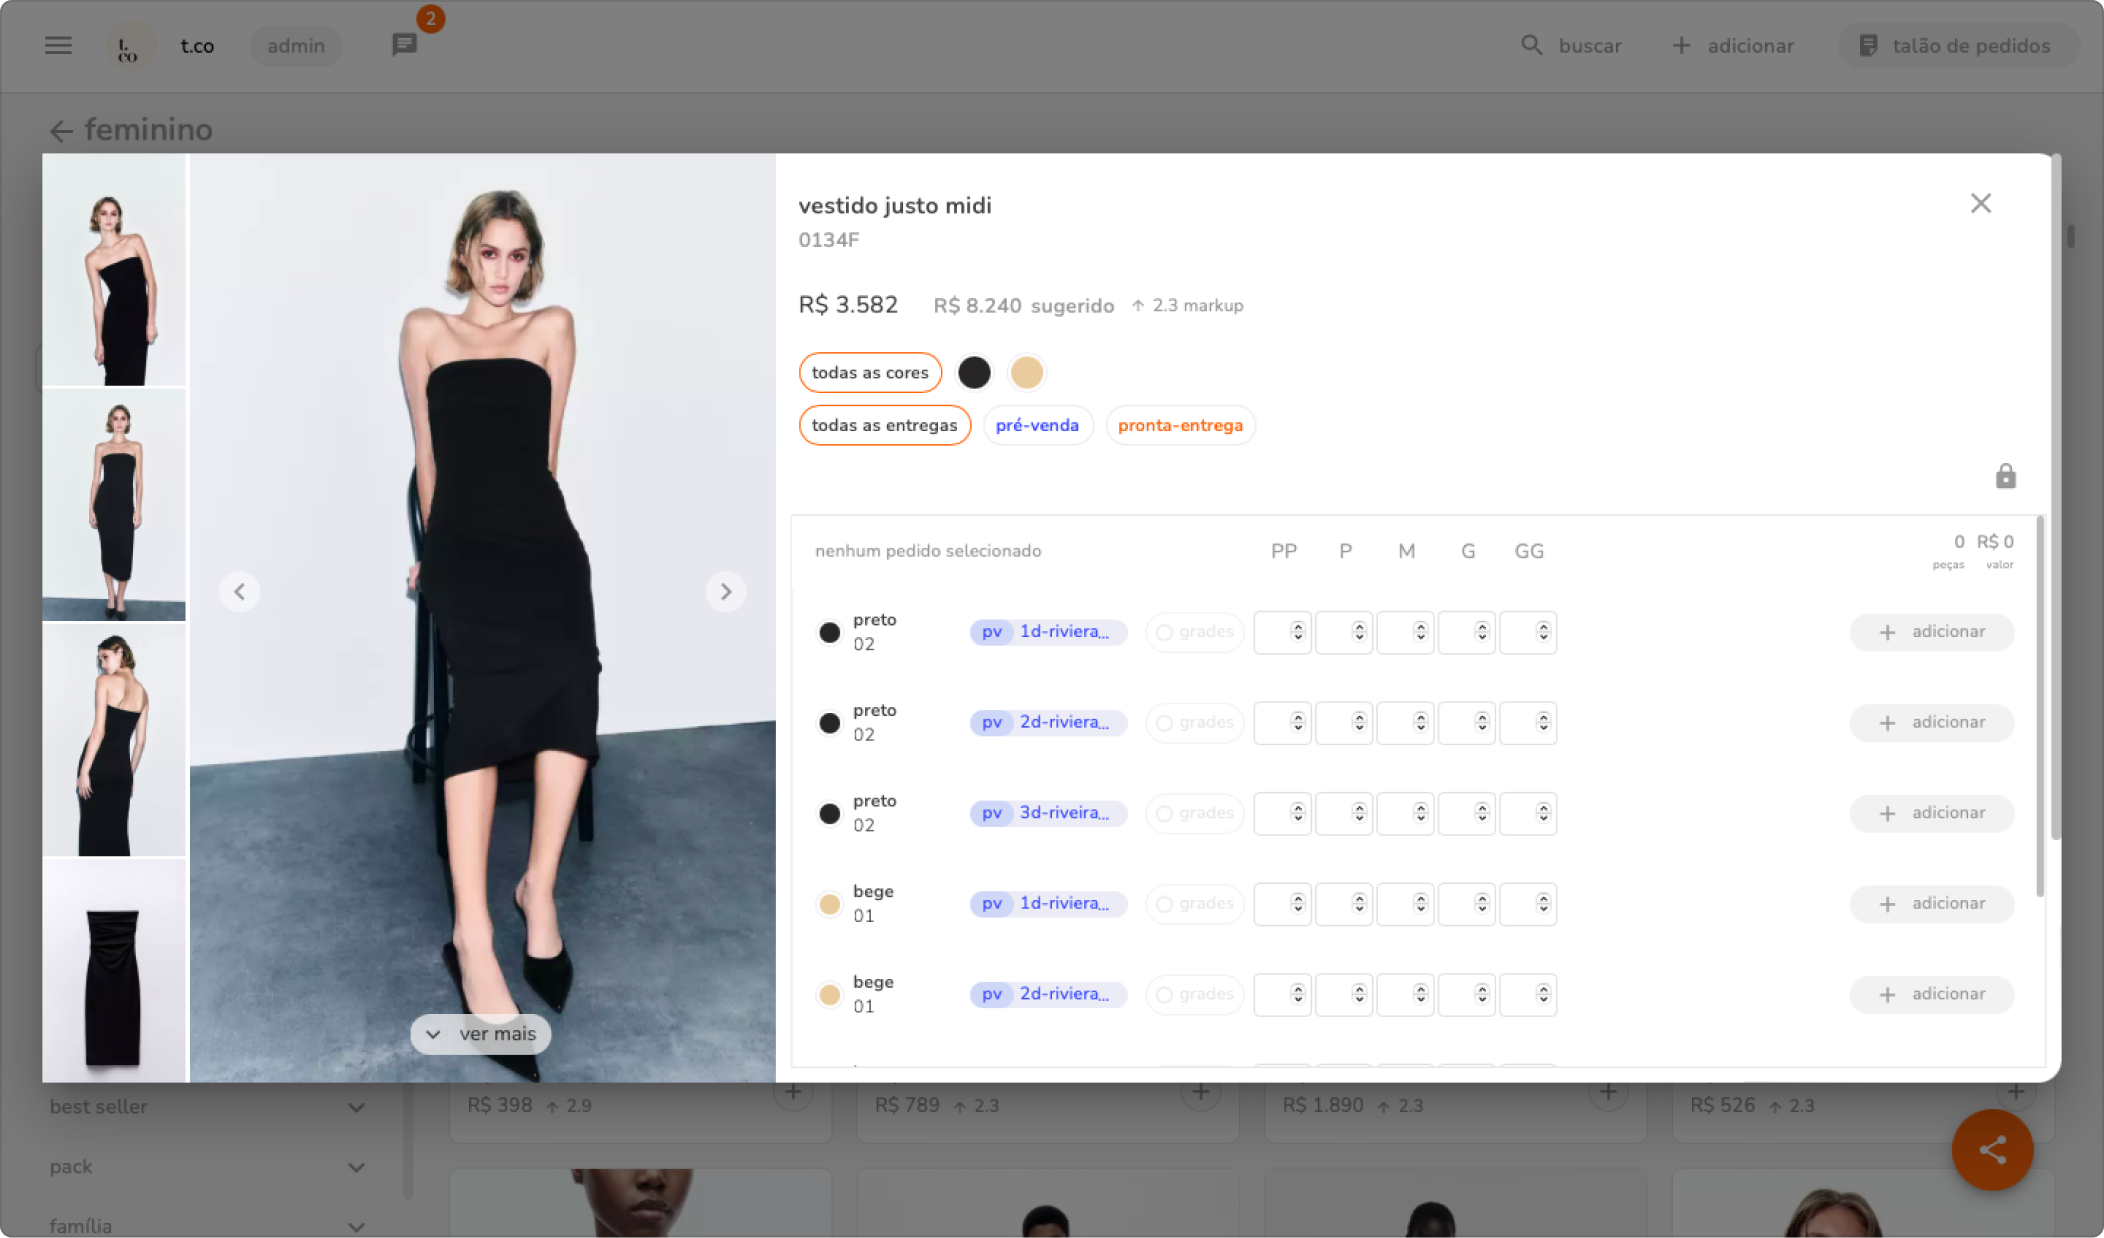Viewport: 2104px width, 1238px height.
Task: Click the orange share floating button
Action: coord(1992,1150)
